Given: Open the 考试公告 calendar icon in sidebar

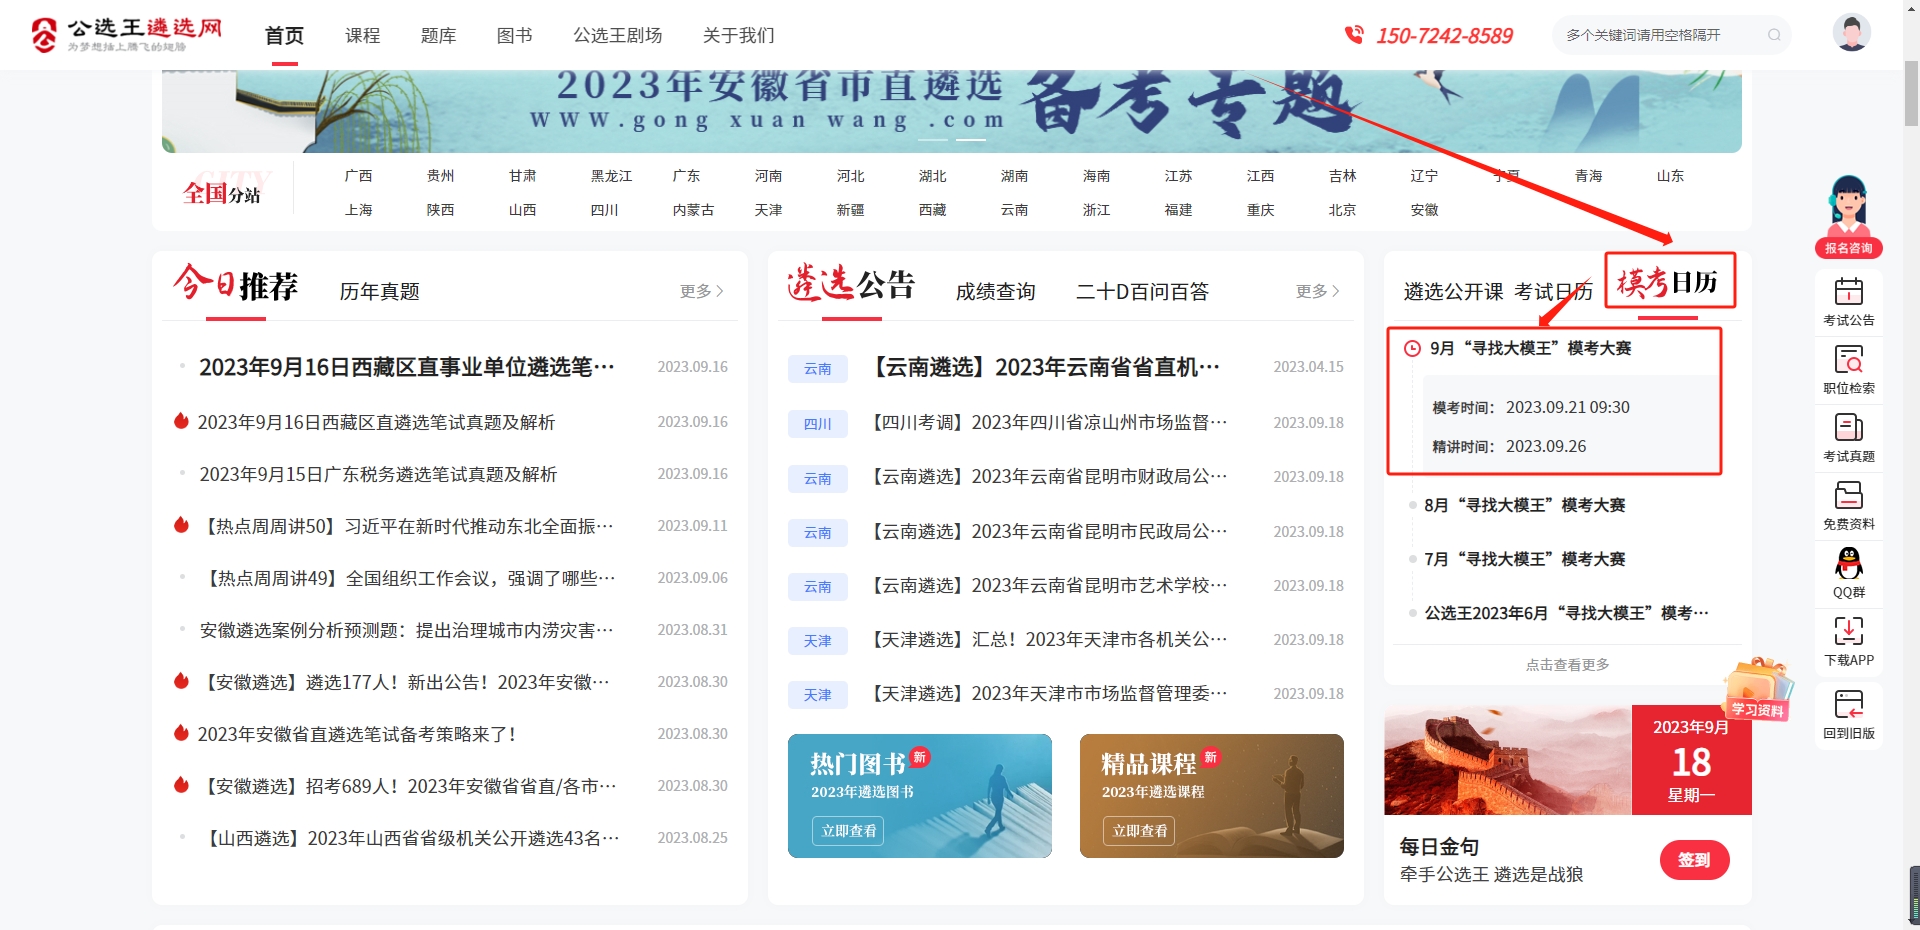Looking at the screenshot, I should pos(1848,292).
